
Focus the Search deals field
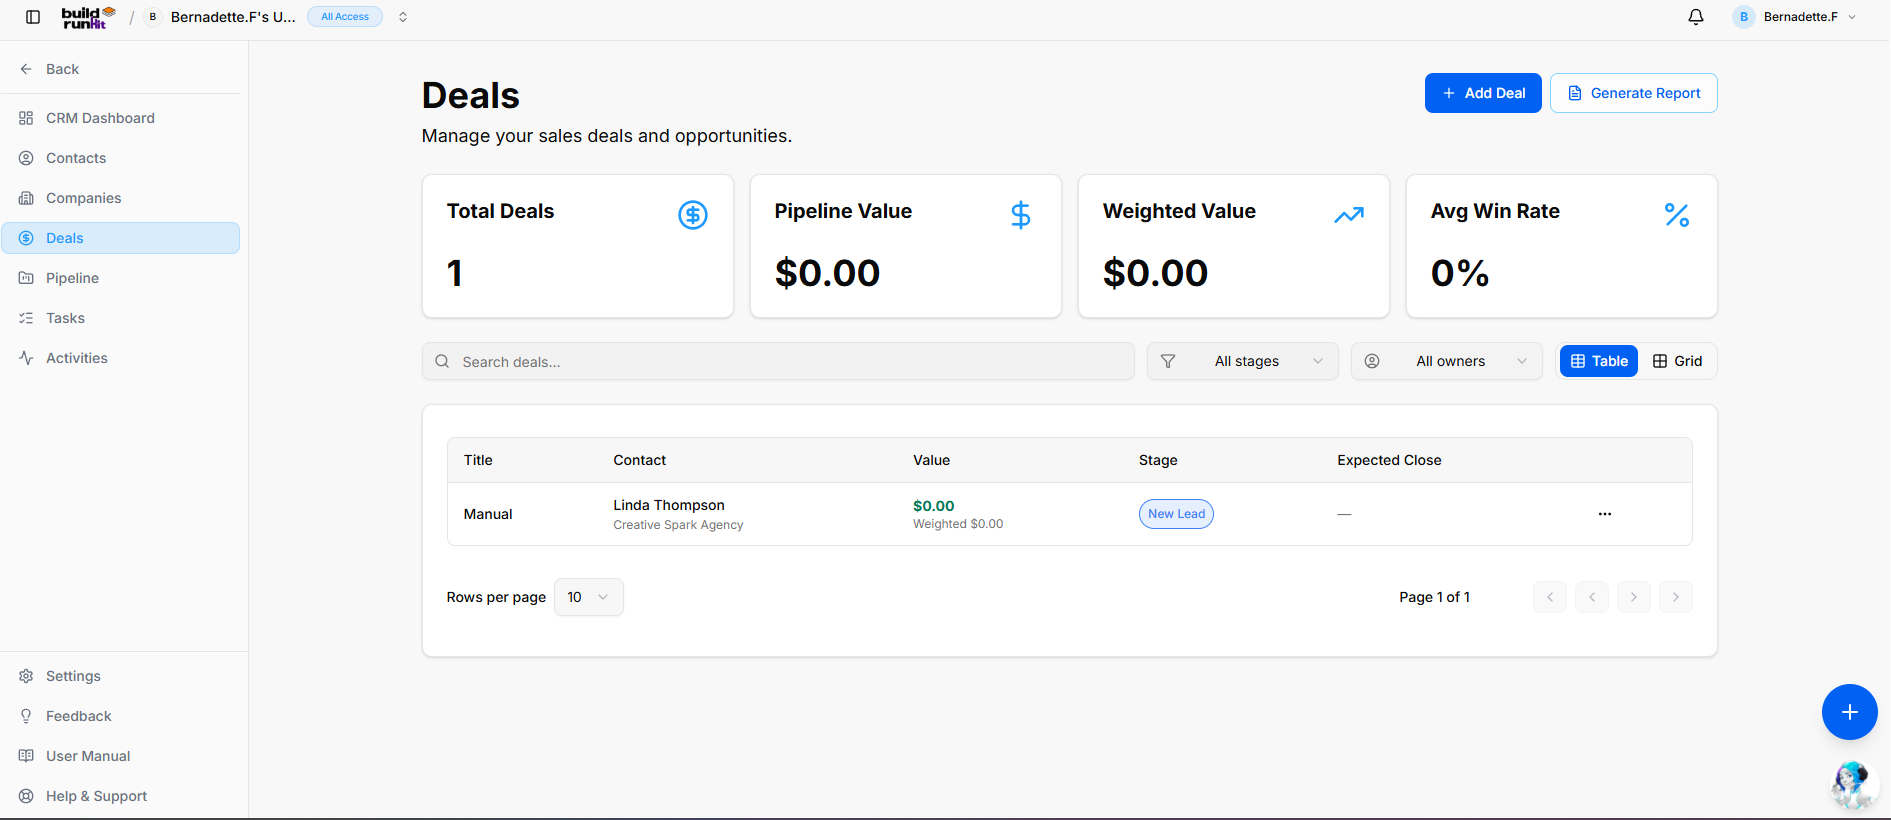pos(778,361)
